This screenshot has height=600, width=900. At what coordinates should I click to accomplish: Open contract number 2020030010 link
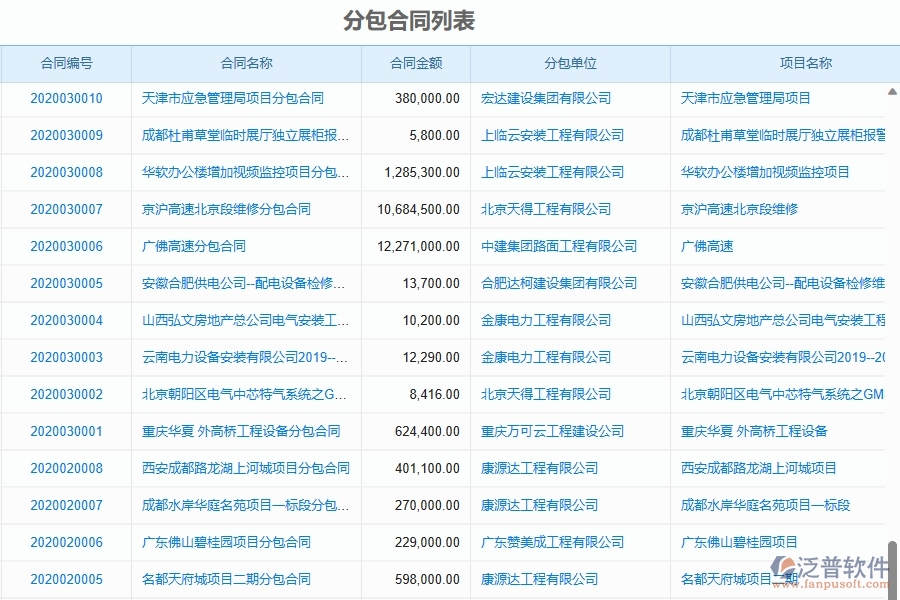65,98
